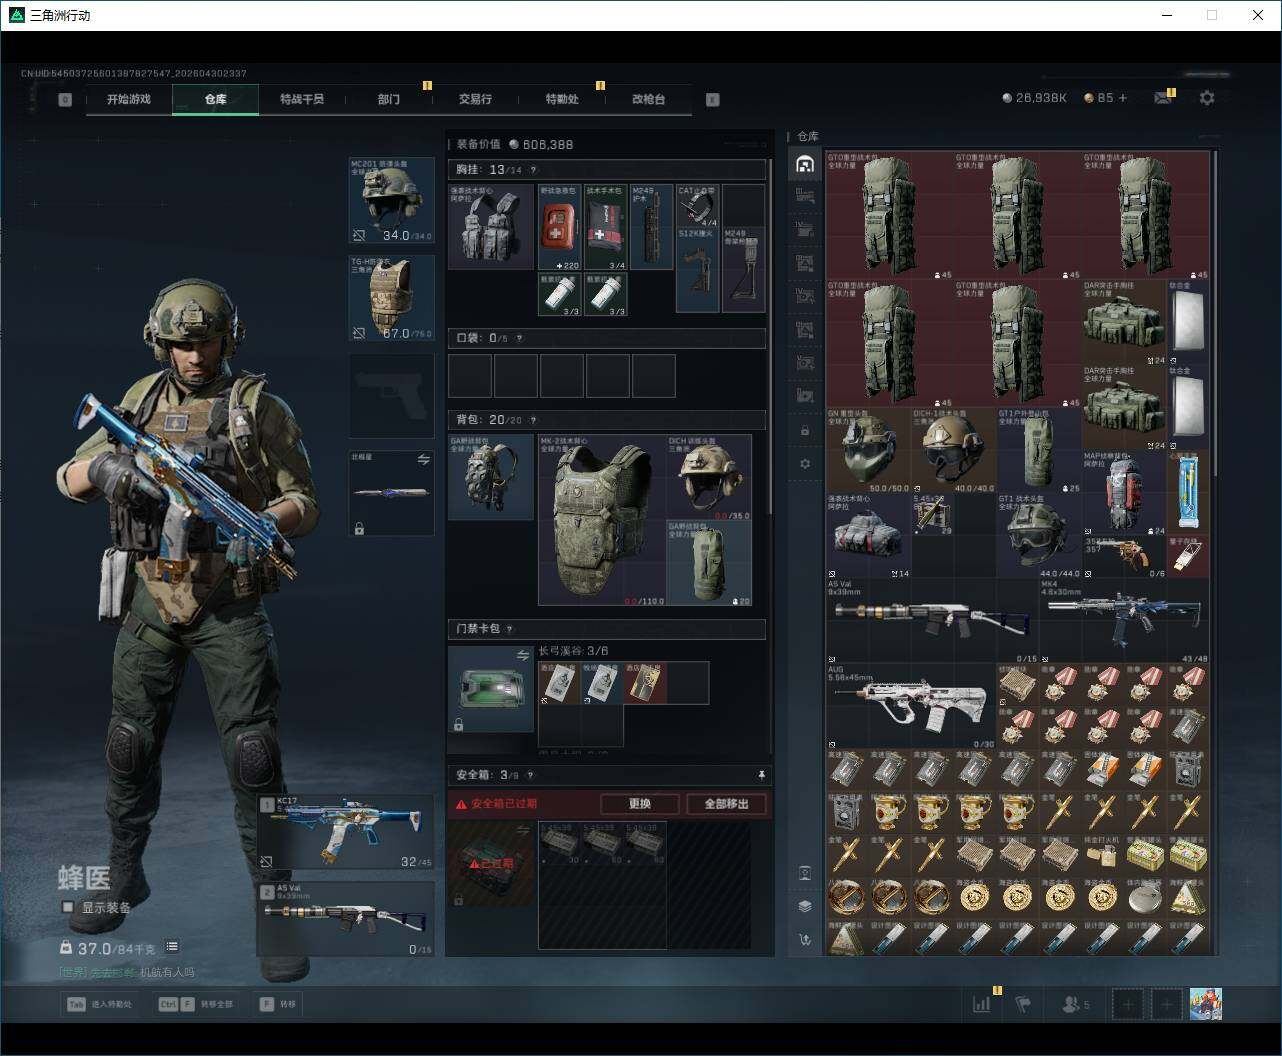
Task: Click the 全部移出 button
Action: coord(726,804)
